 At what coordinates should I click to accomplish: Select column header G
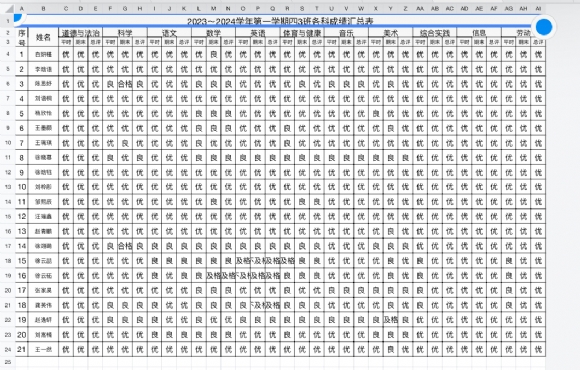[125, 9]
